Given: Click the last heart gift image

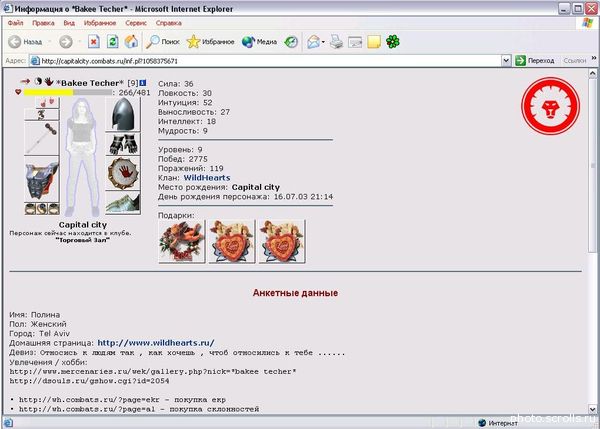Looking at the screenshot, I should coord(282,241).
